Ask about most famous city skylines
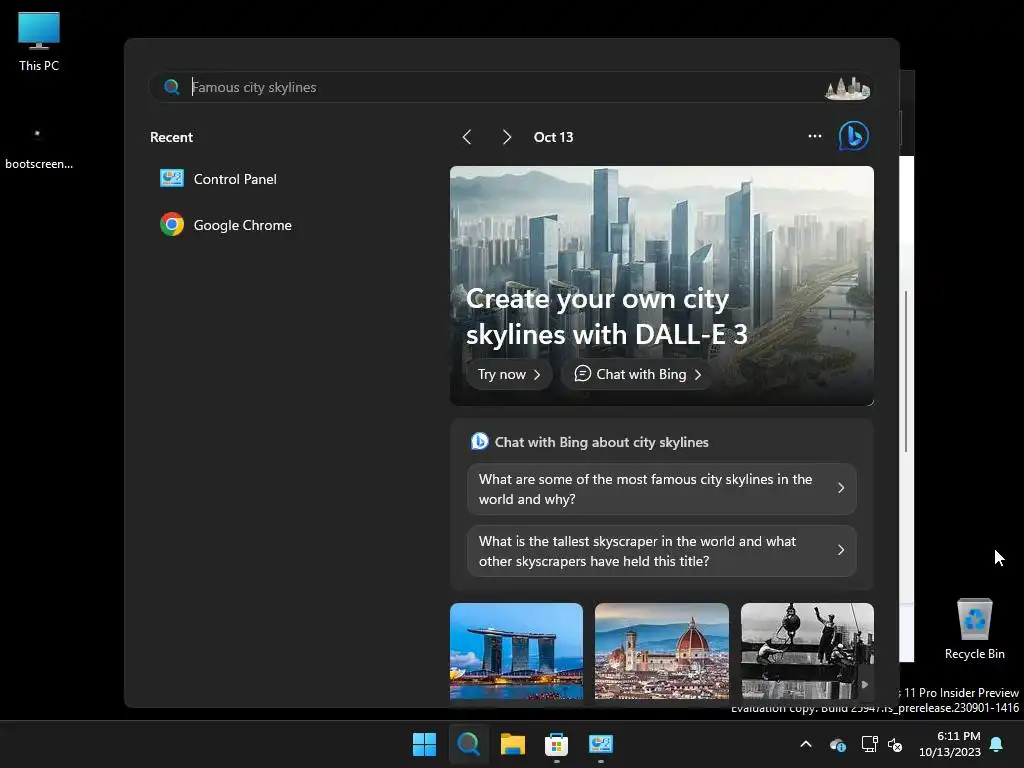Image resolution: width=1024 pixels, height=768 pixels. [662, 489]
